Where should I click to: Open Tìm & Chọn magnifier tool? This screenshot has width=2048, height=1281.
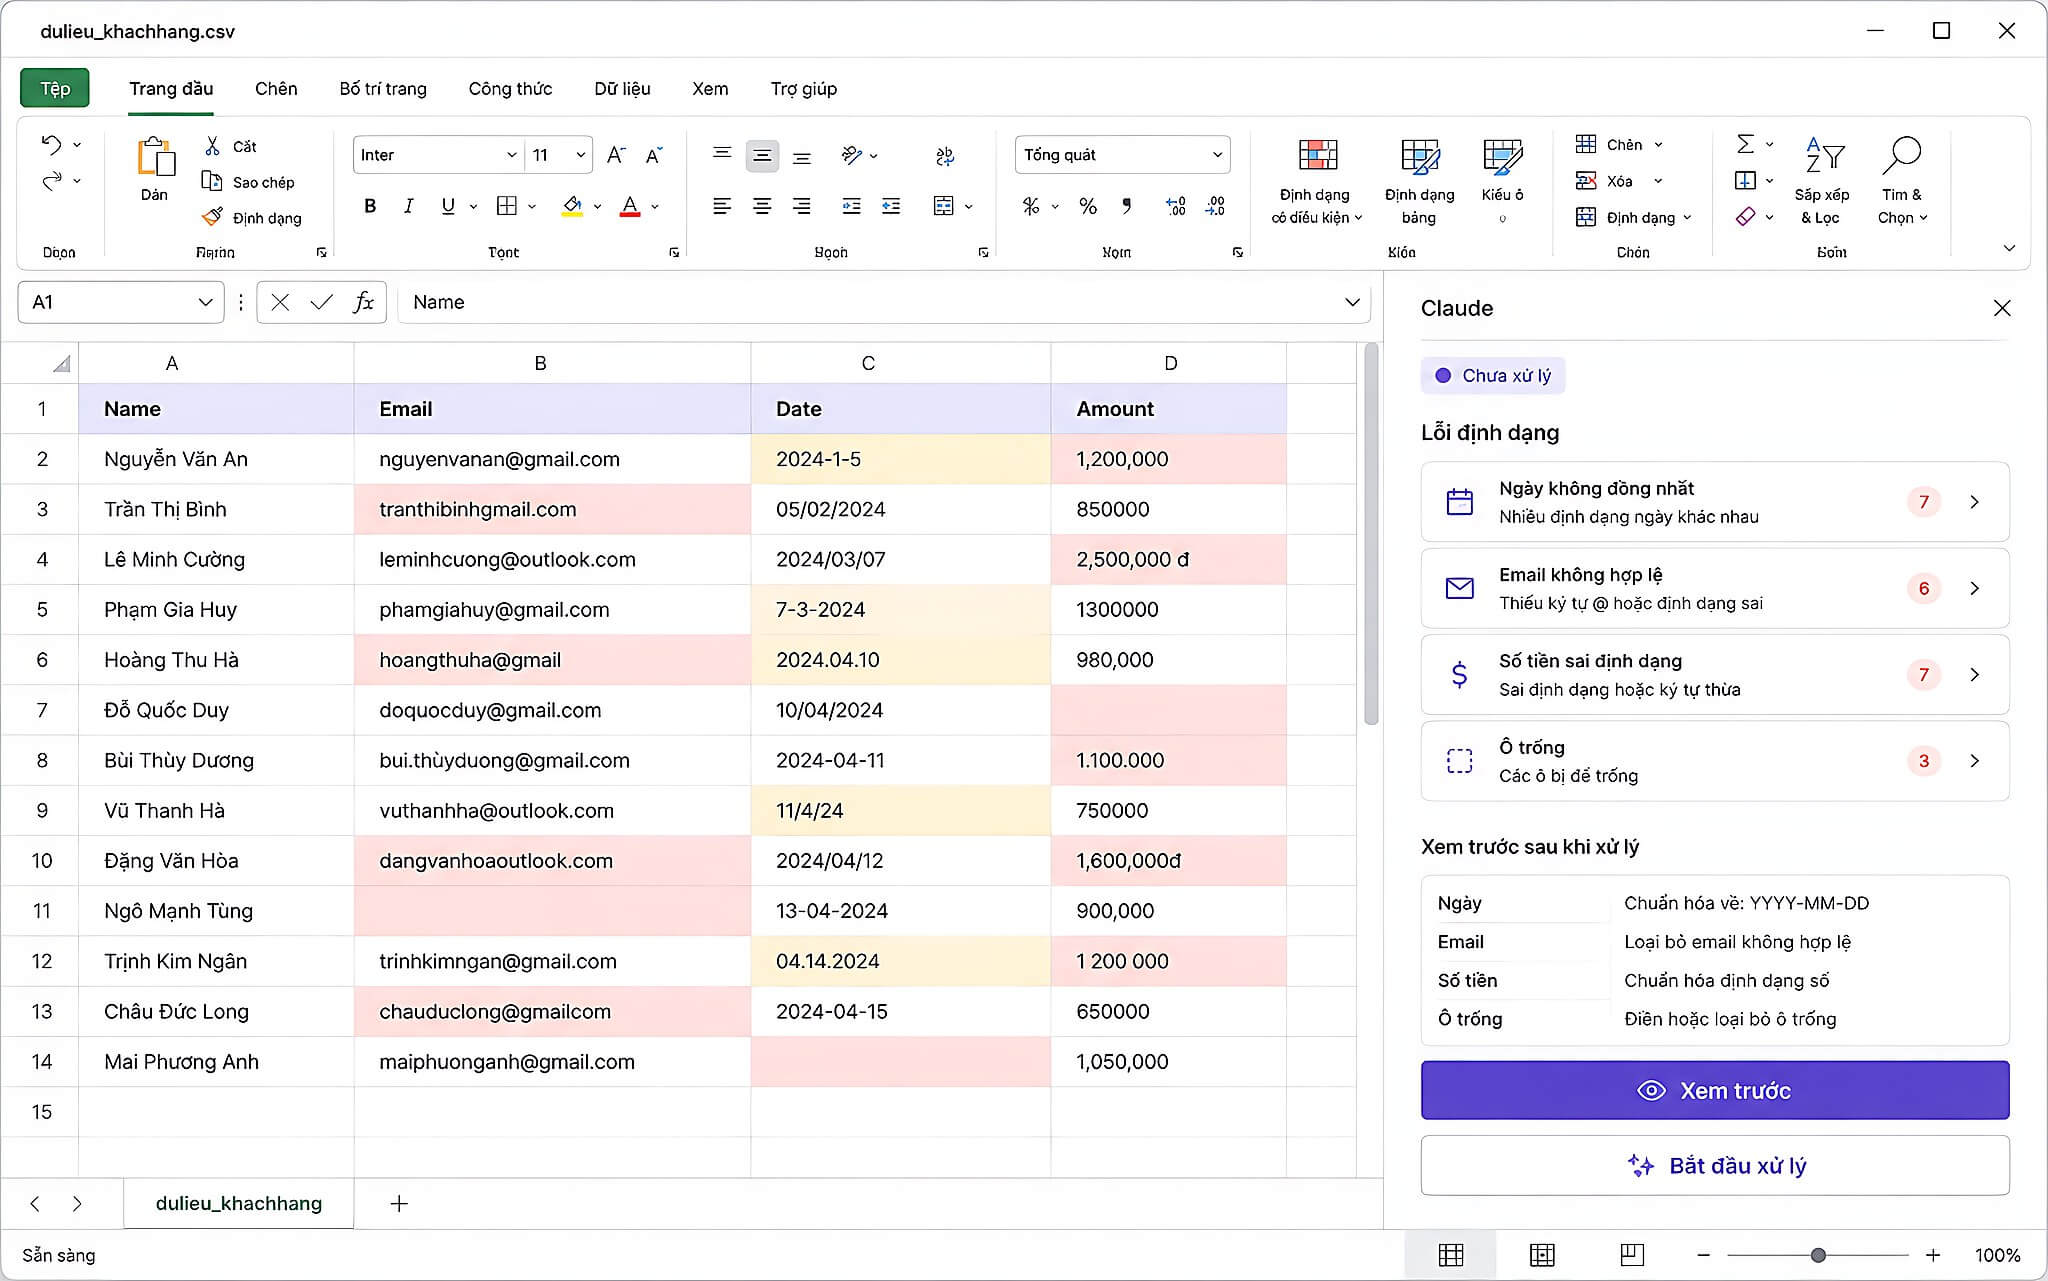pyautogui.click(x=1901, y=181)
